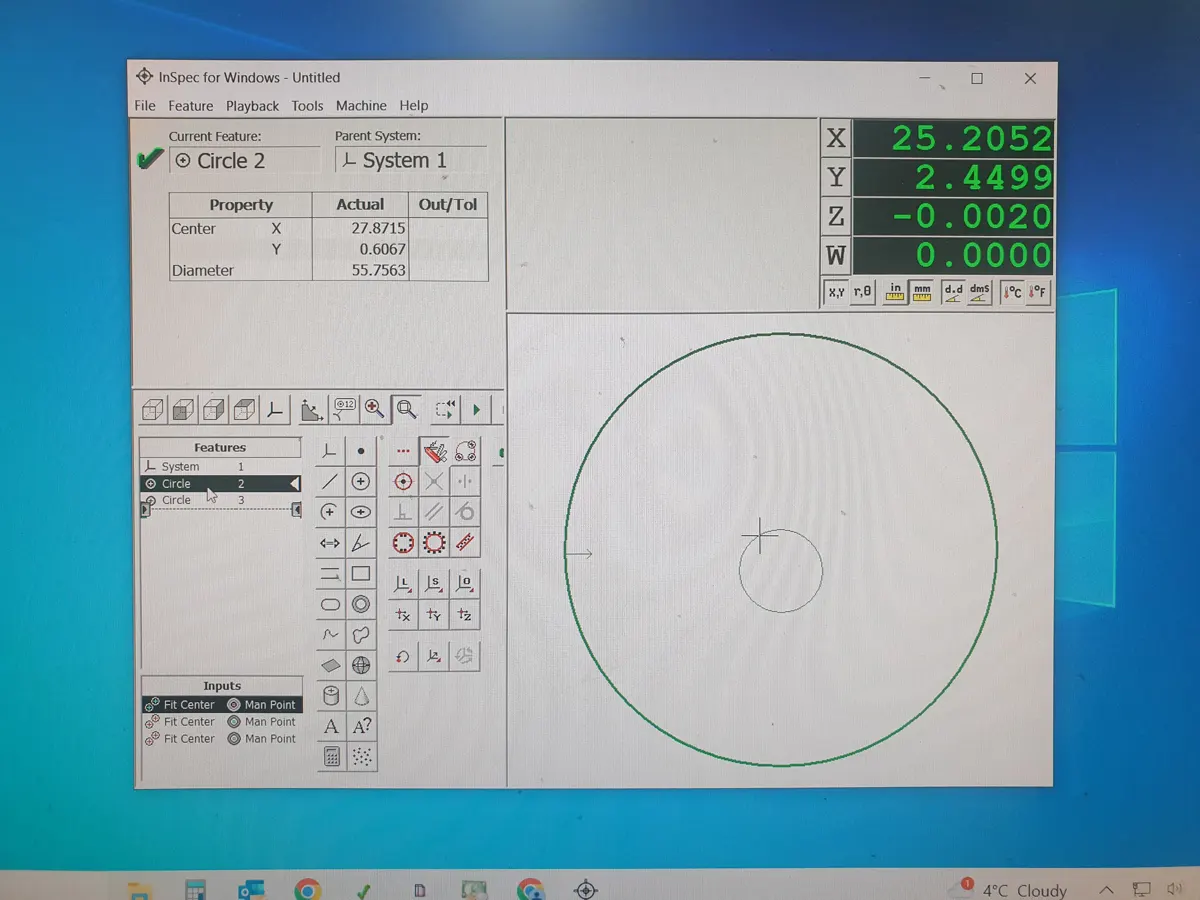Screen dimensions: 1200x900
Task: Switch units to inches
Action: pos(895,292)
